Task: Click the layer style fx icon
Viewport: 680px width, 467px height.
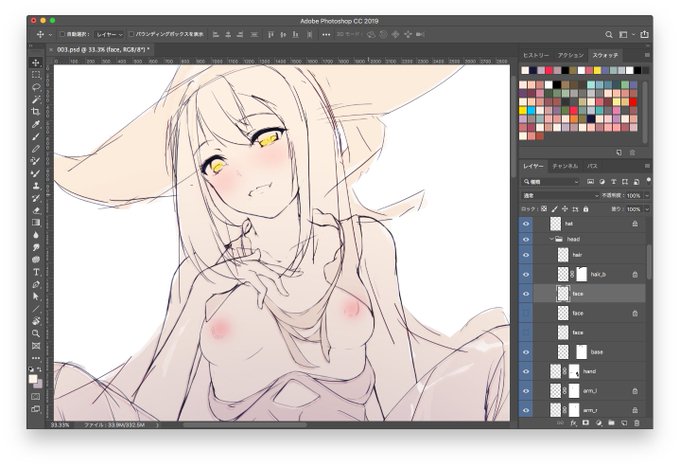Action: (x=573, y=423)
